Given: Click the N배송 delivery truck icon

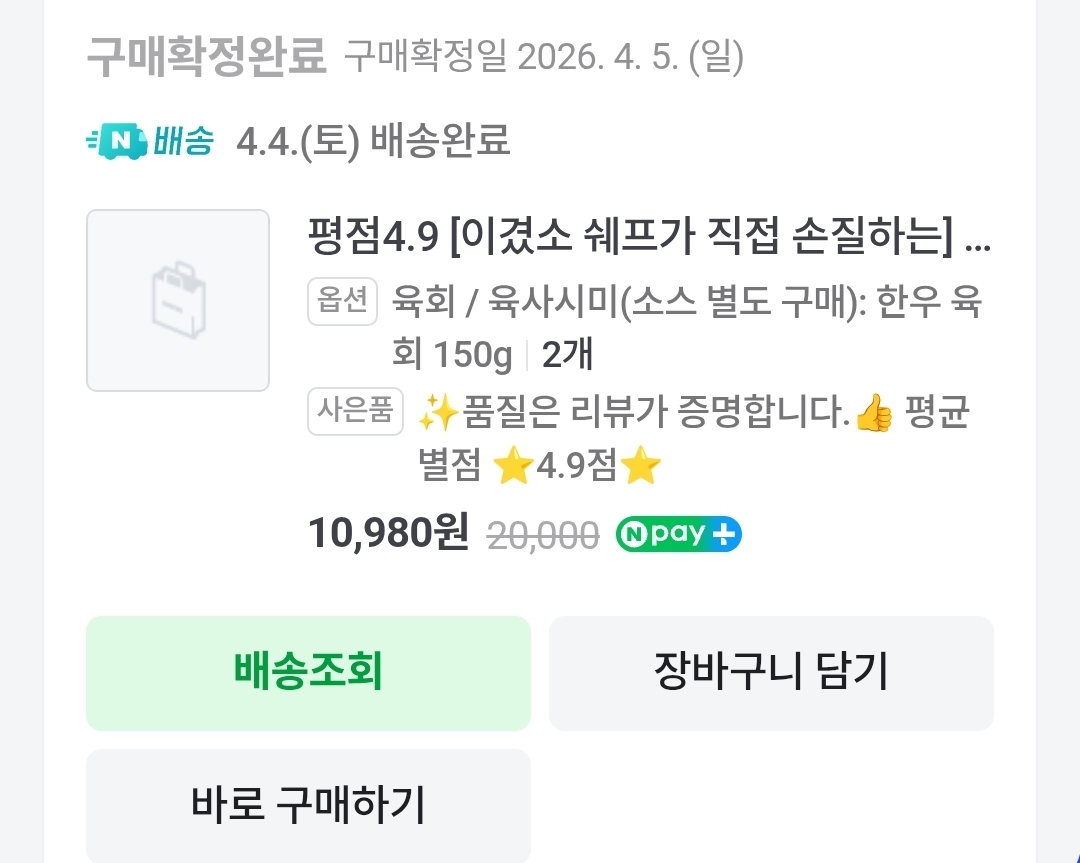Looking at the screenshot, I should 117,142.
